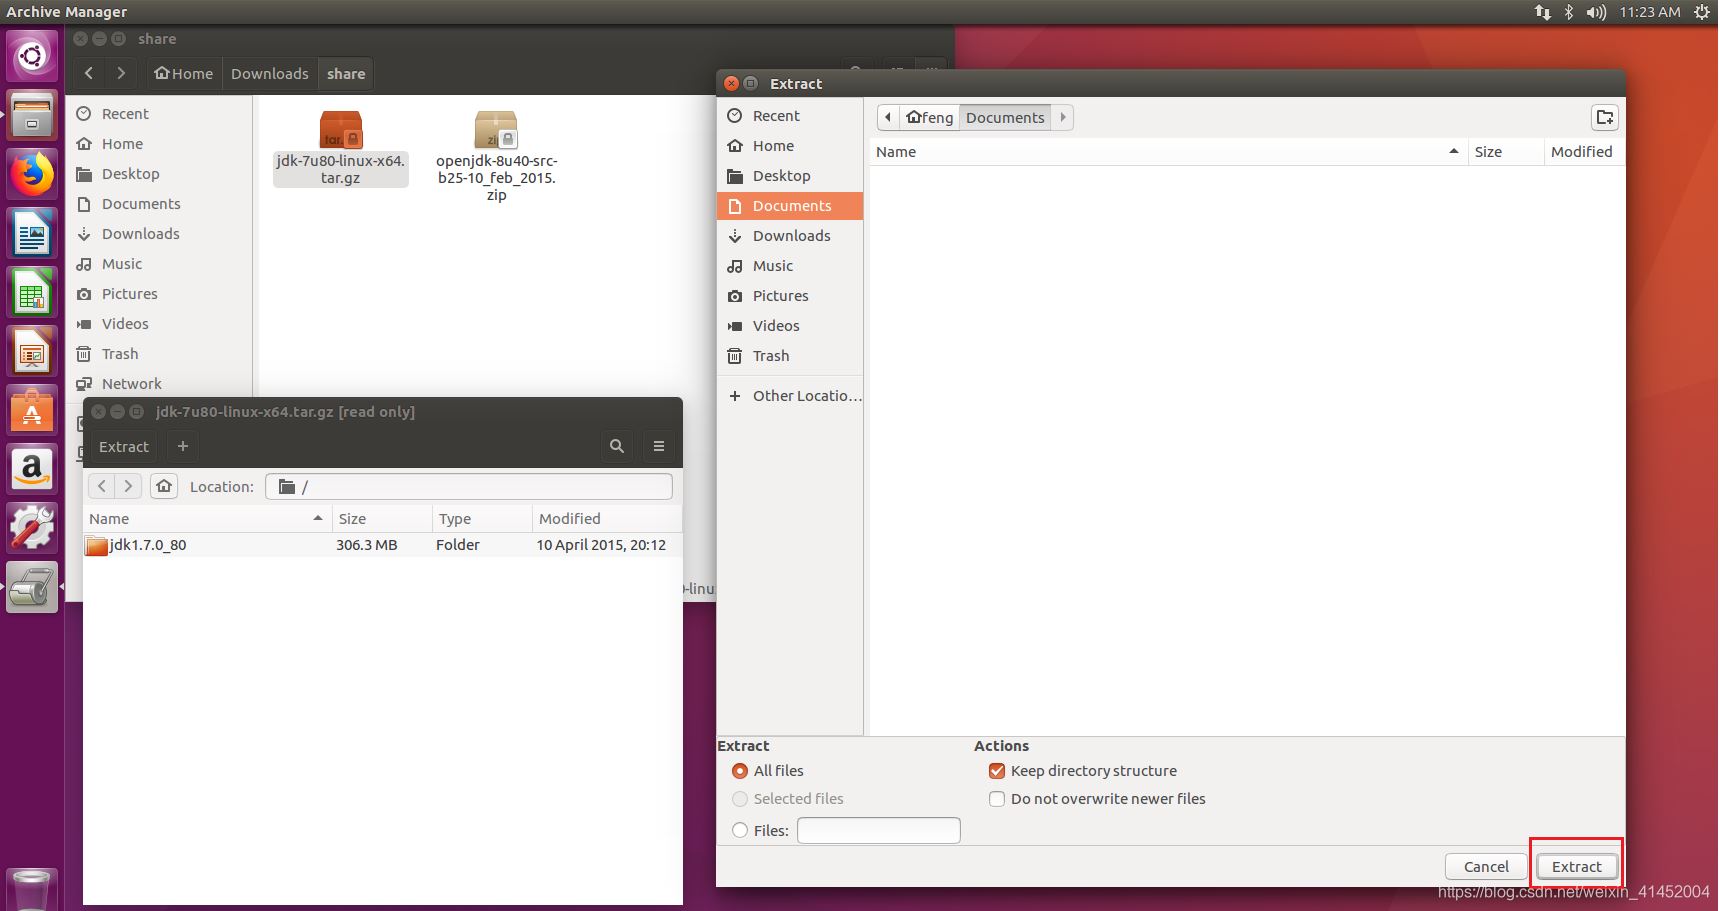
Task: Click the Extract button in the Extract dialog
Action: point(1576,866)
